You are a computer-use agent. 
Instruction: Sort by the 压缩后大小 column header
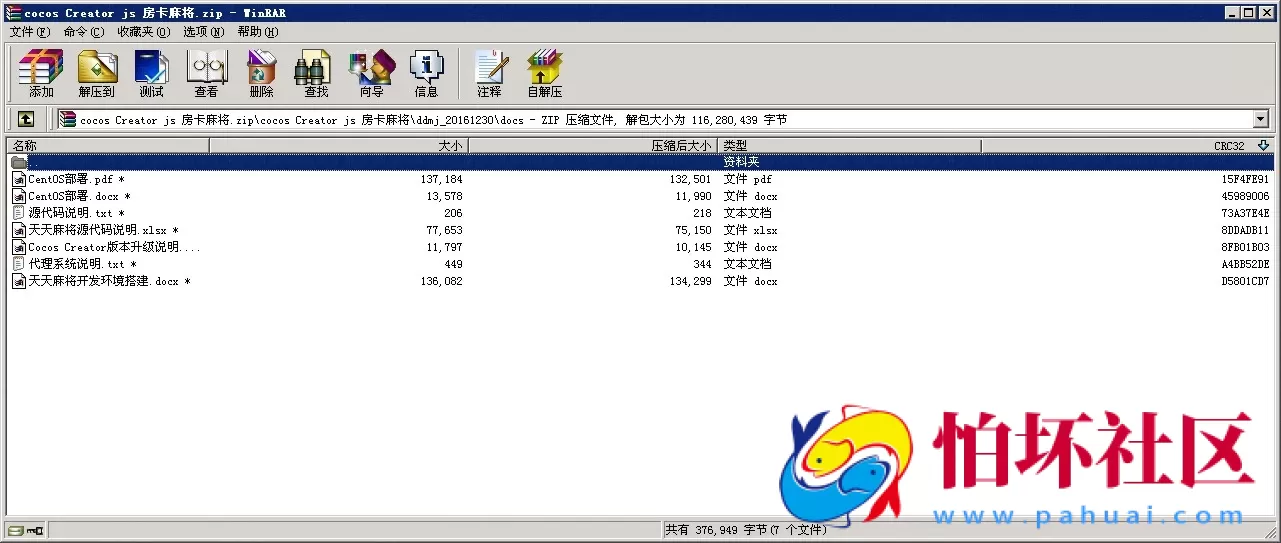pyautogui.click(x=592, y=146)
